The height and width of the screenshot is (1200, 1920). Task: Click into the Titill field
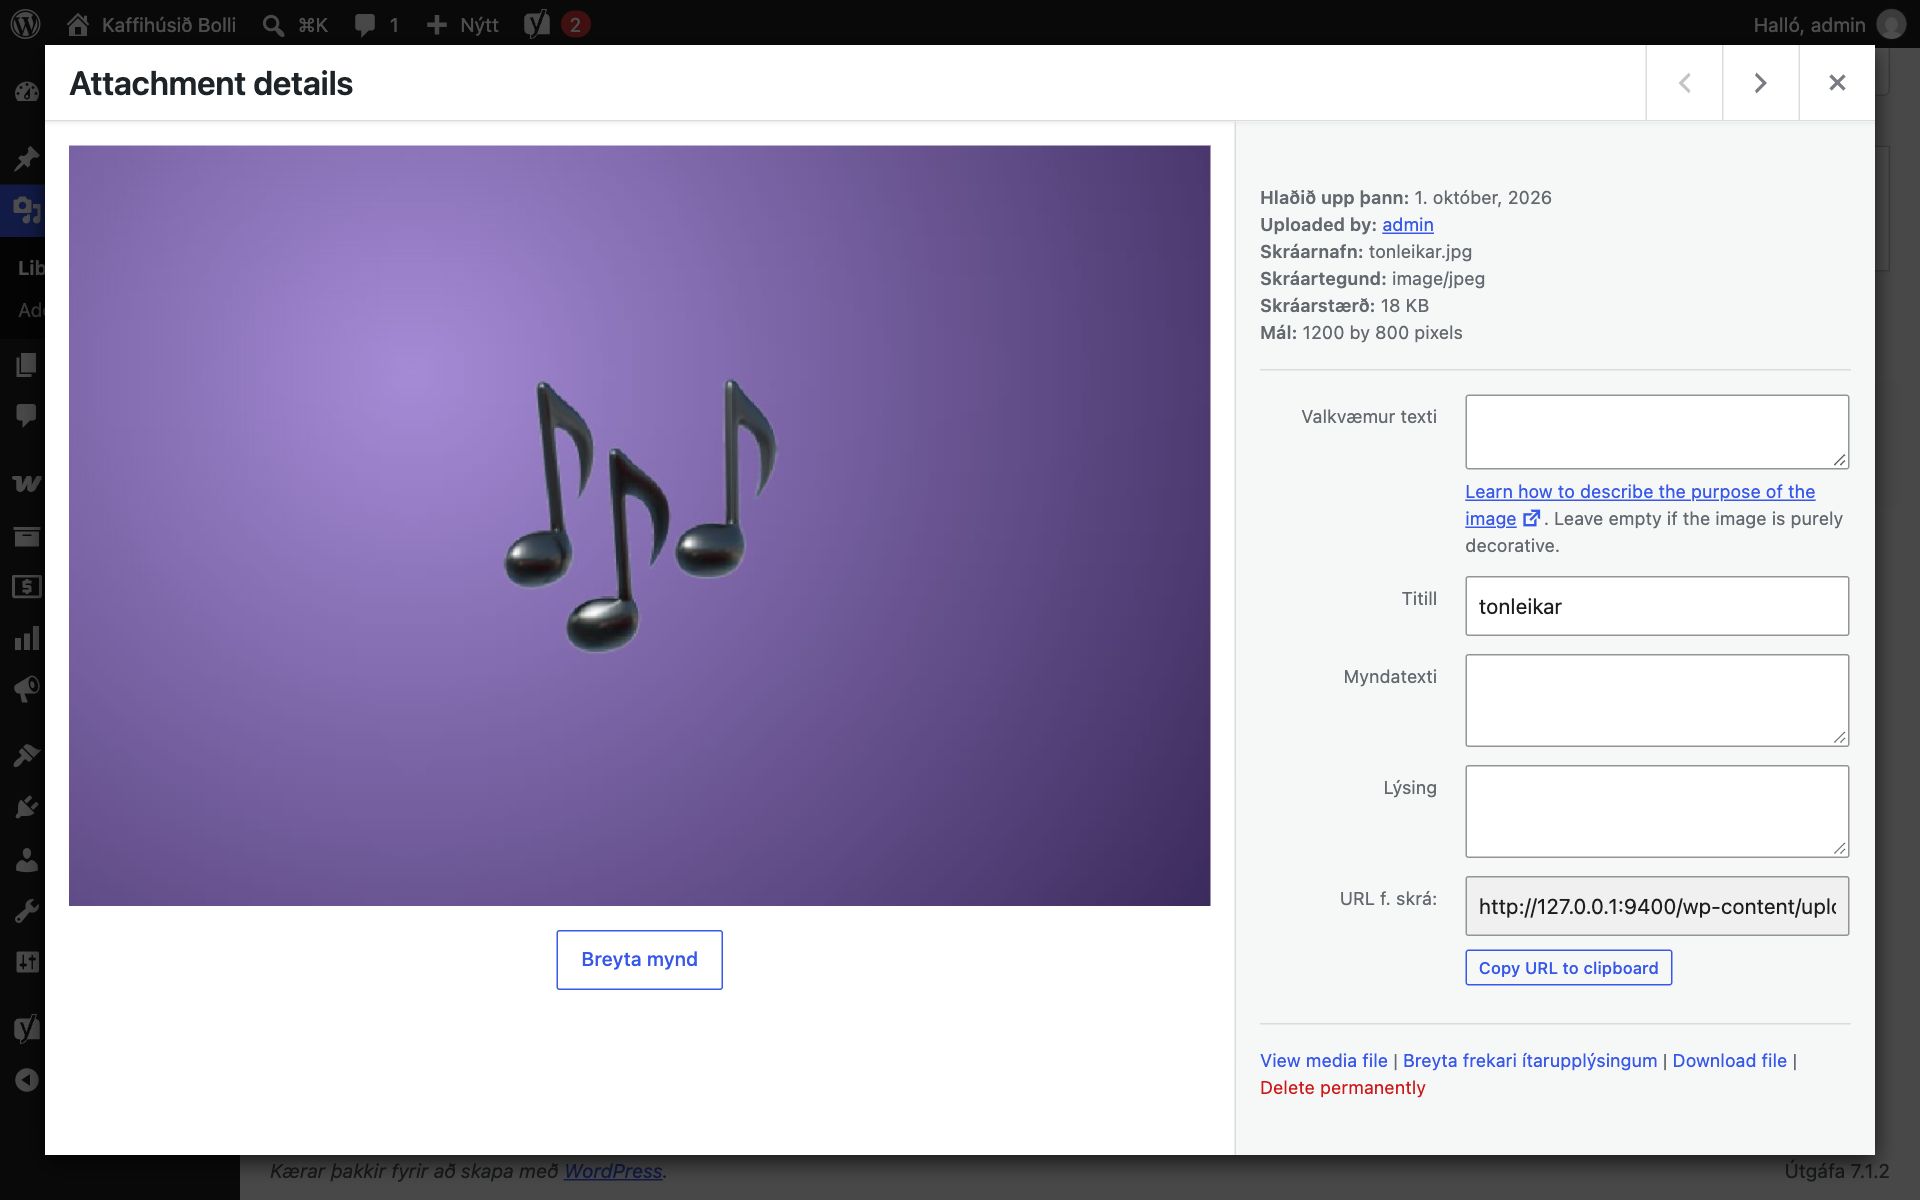(x=1657, y=606)
